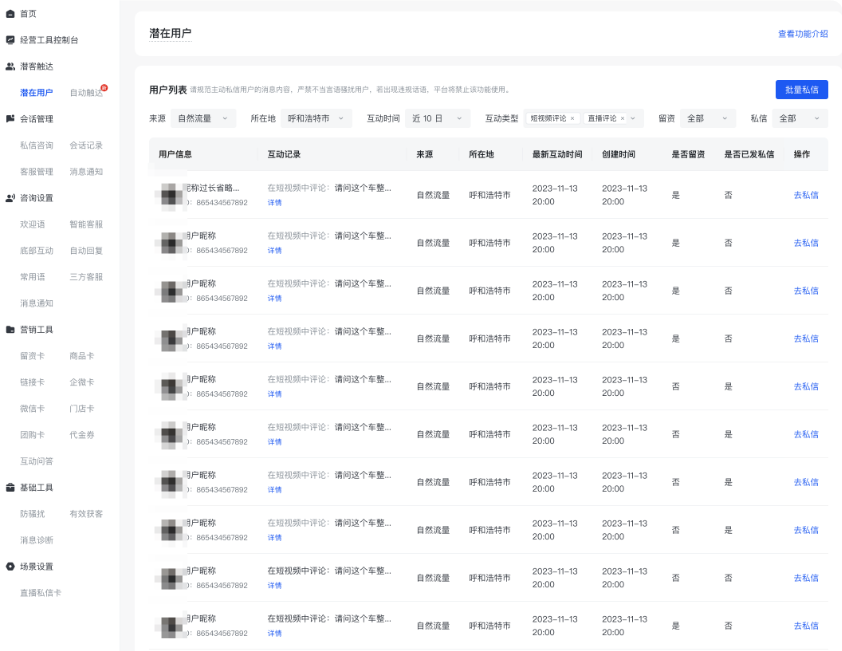Open the 所在地 呼和浩特市 dropdown
This screenshot has height=651, width=842.
click(316, 118)
